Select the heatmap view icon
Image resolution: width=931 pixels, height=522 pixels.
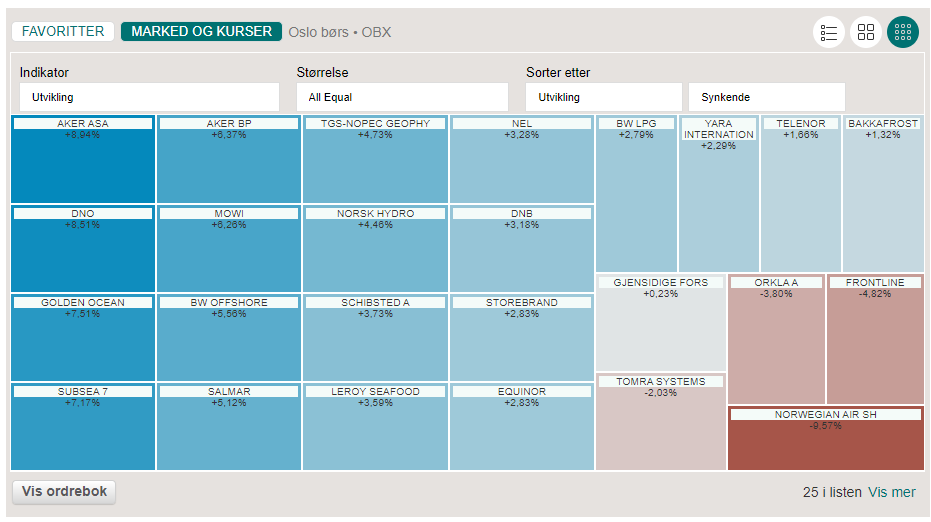coord(903,32)
